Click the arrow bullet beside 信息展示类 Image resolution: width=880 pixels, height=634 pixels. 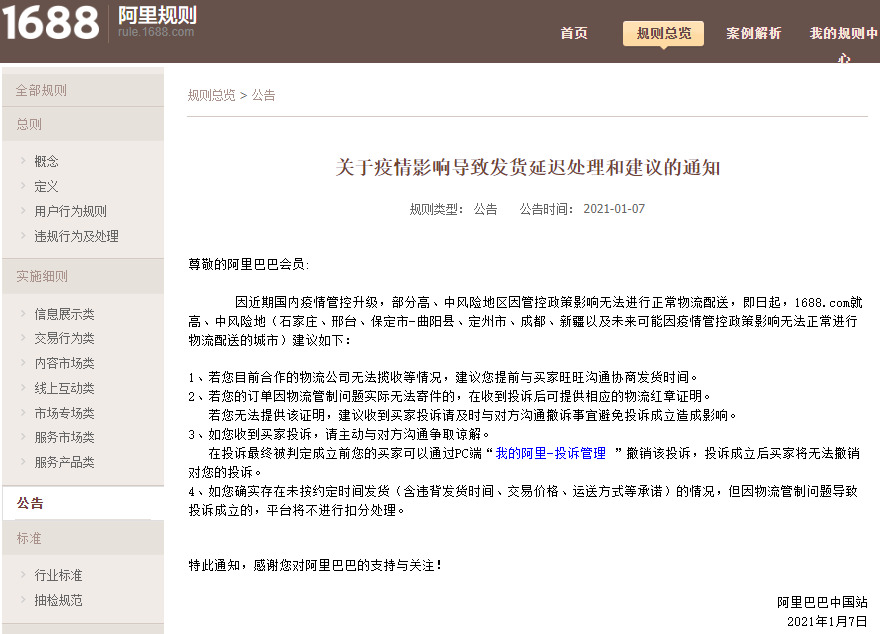point(23,314)
